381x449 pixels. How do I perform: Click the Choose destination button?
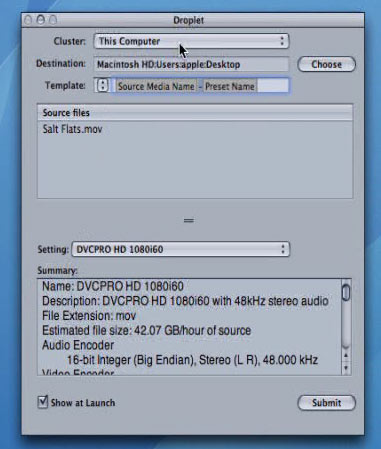tap(326, 64)
